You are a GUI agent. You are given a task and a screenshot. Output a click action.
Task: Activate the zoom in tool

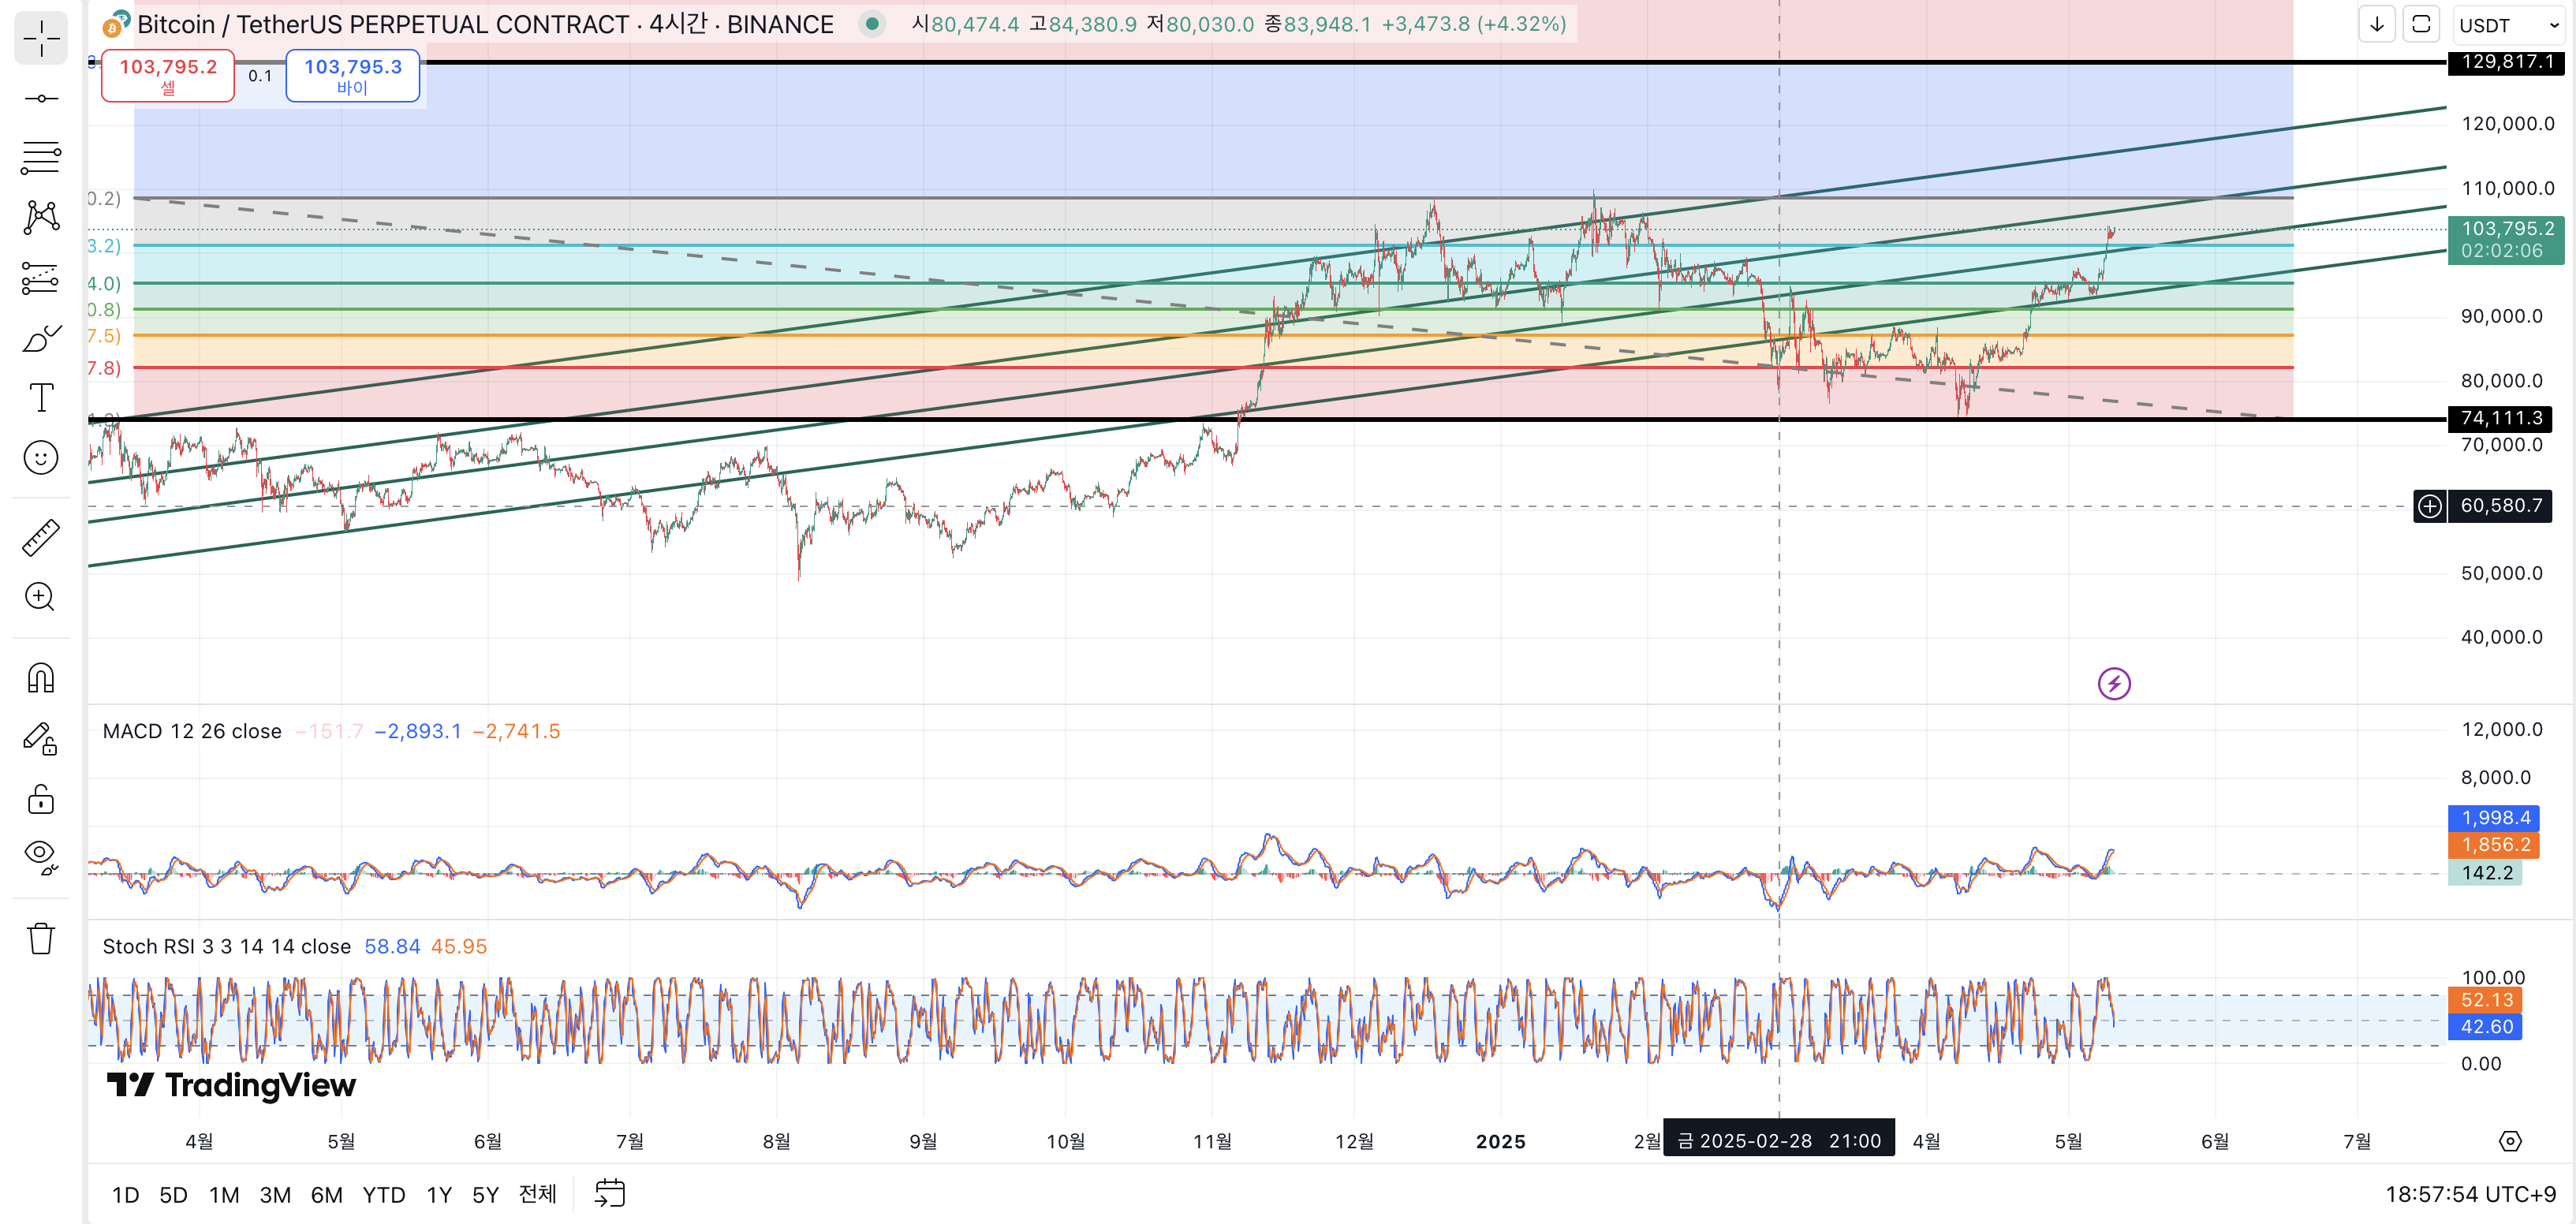point(41,598)
